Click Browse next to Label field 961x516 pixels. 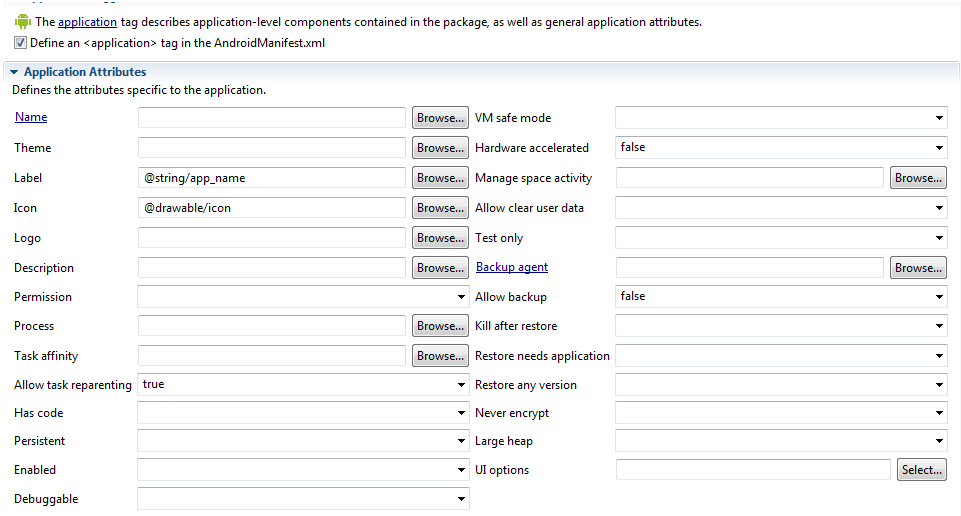point(440,178)
